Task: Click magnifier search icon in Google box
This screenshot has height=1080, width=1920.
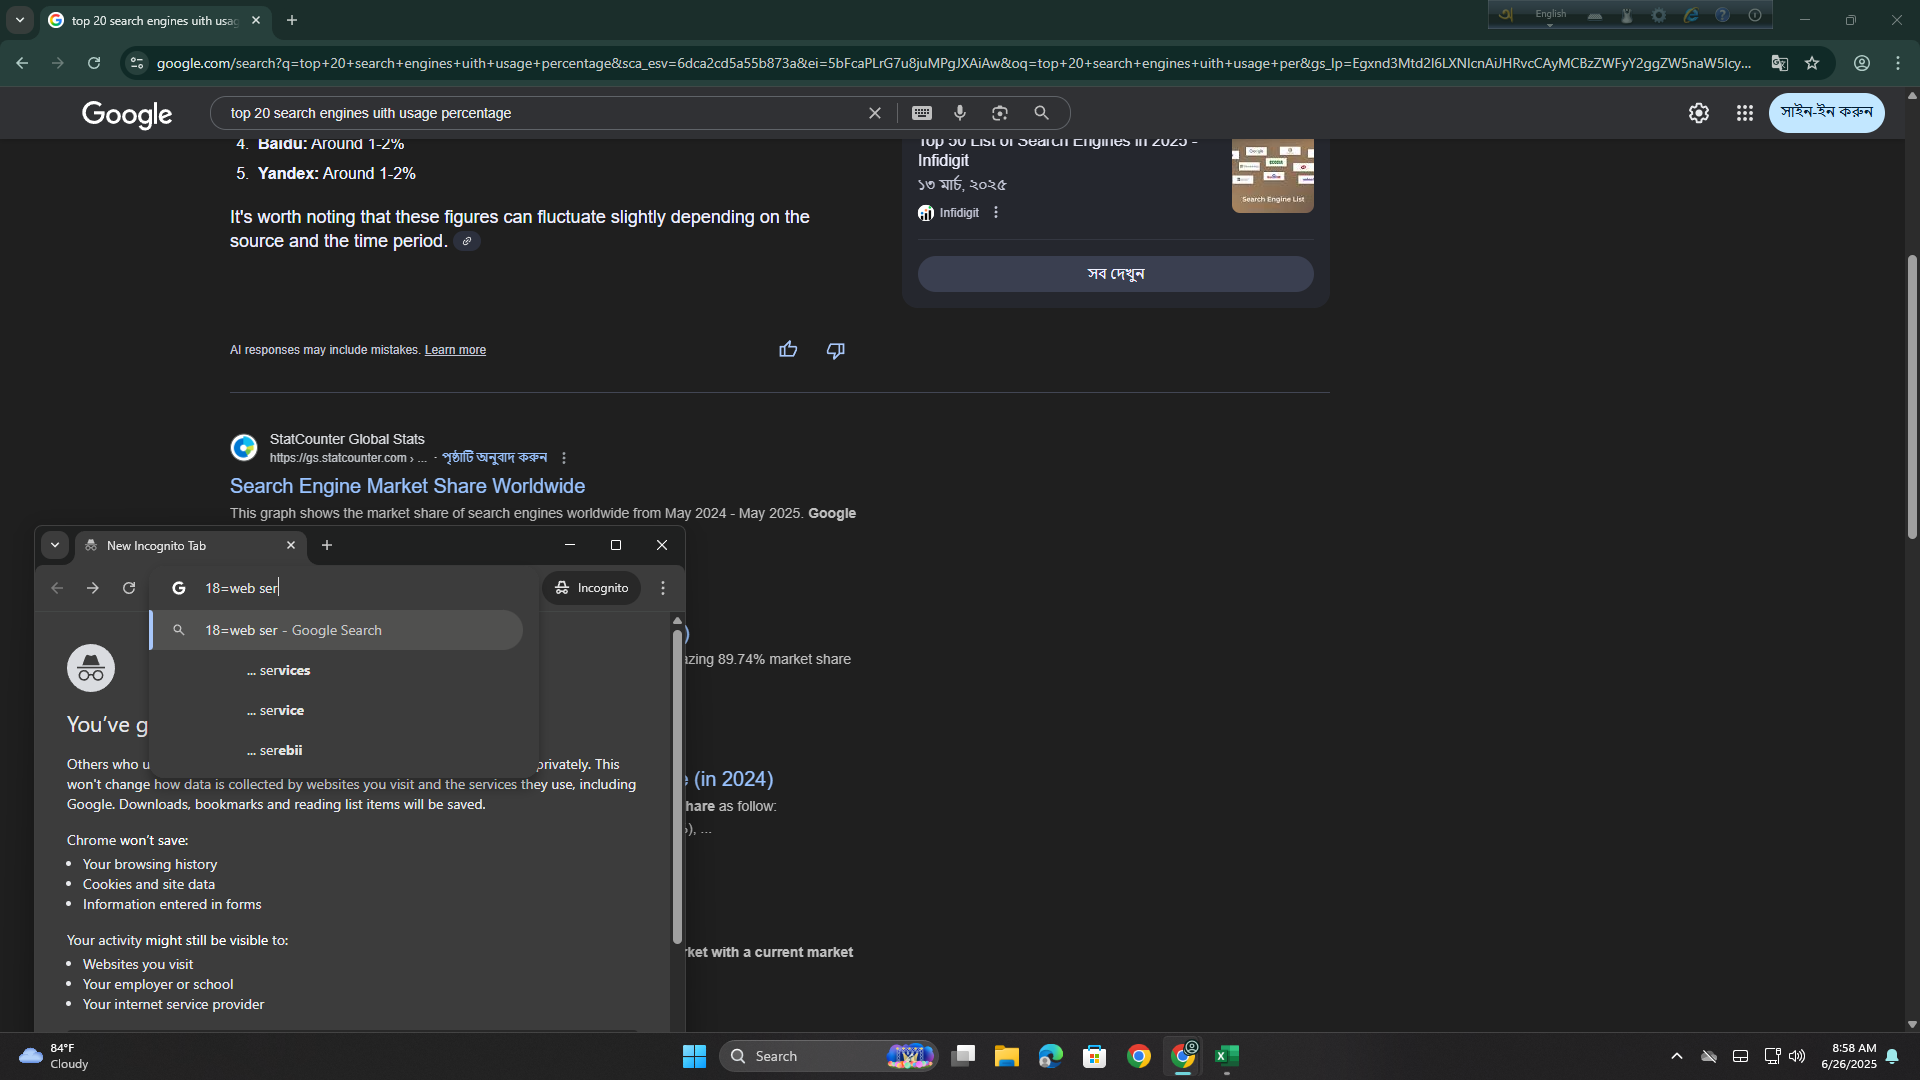Action: pyautogui.click(x=1041, y=113)
